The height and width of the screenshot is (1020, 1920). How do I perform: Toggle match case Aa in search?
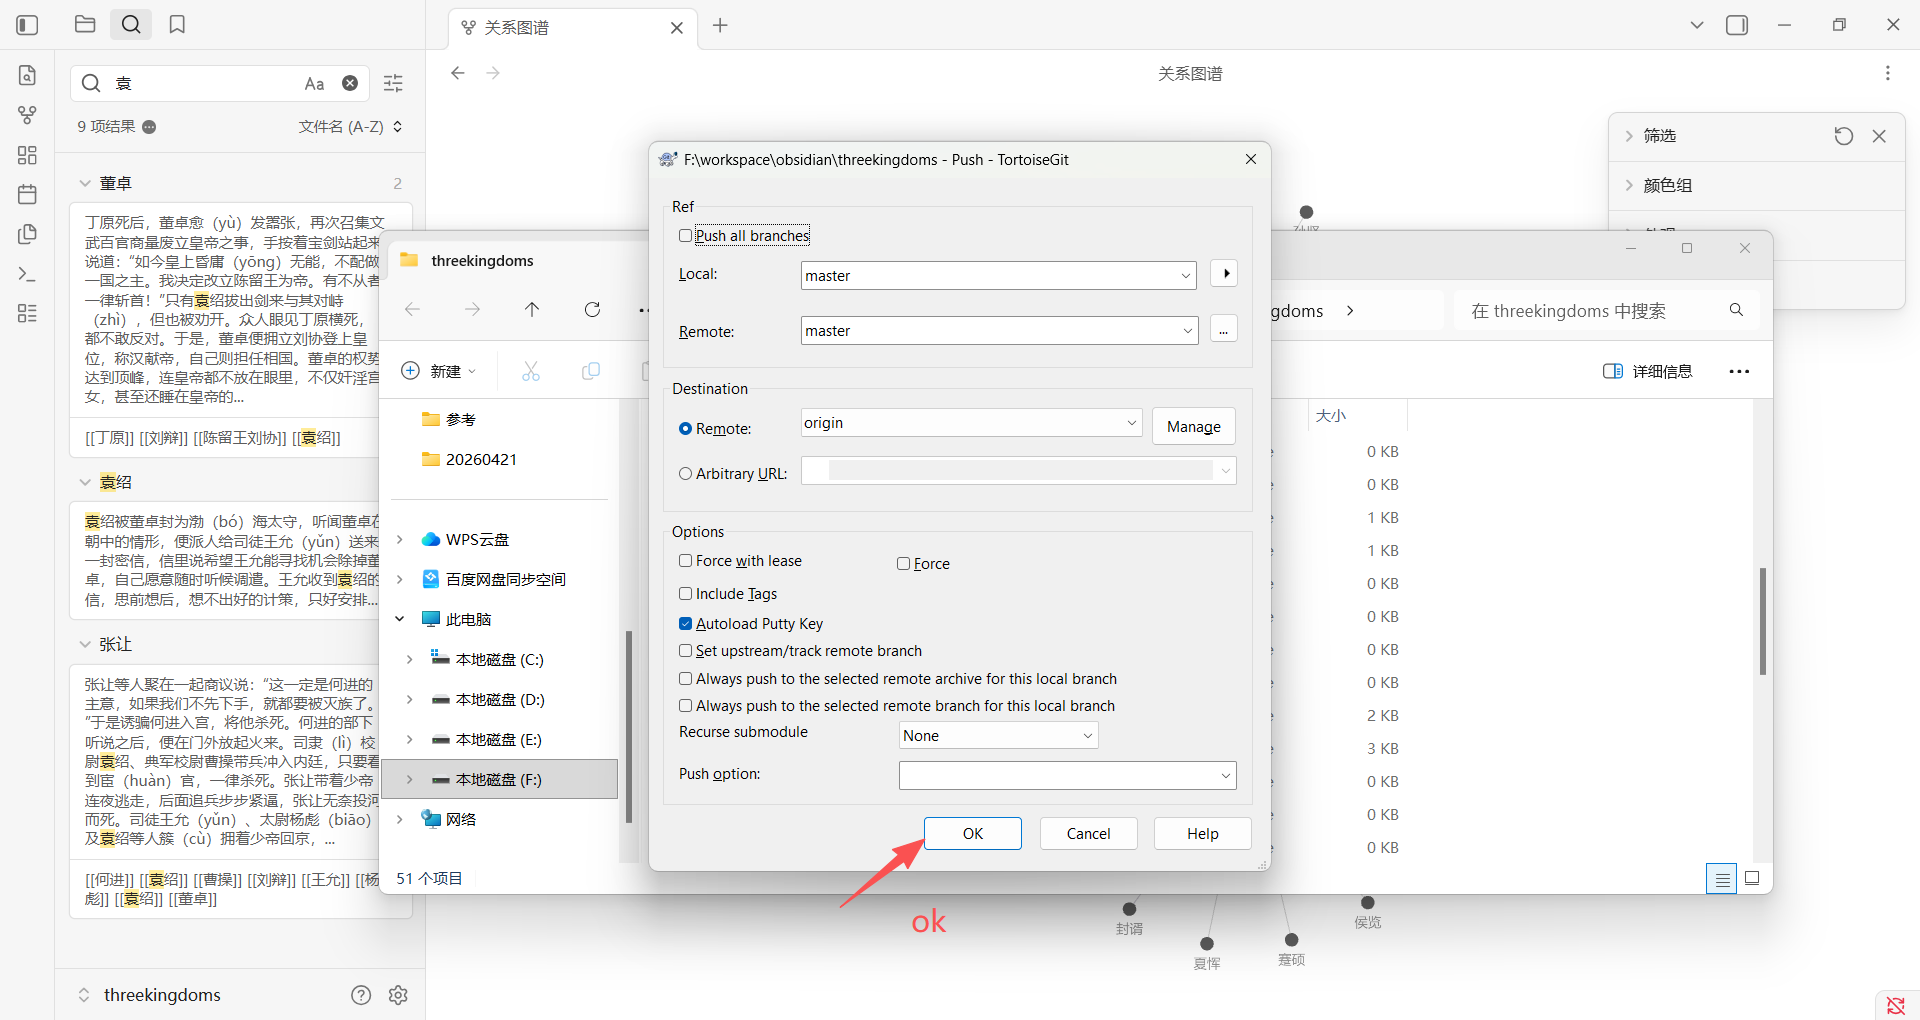(314, 84)
